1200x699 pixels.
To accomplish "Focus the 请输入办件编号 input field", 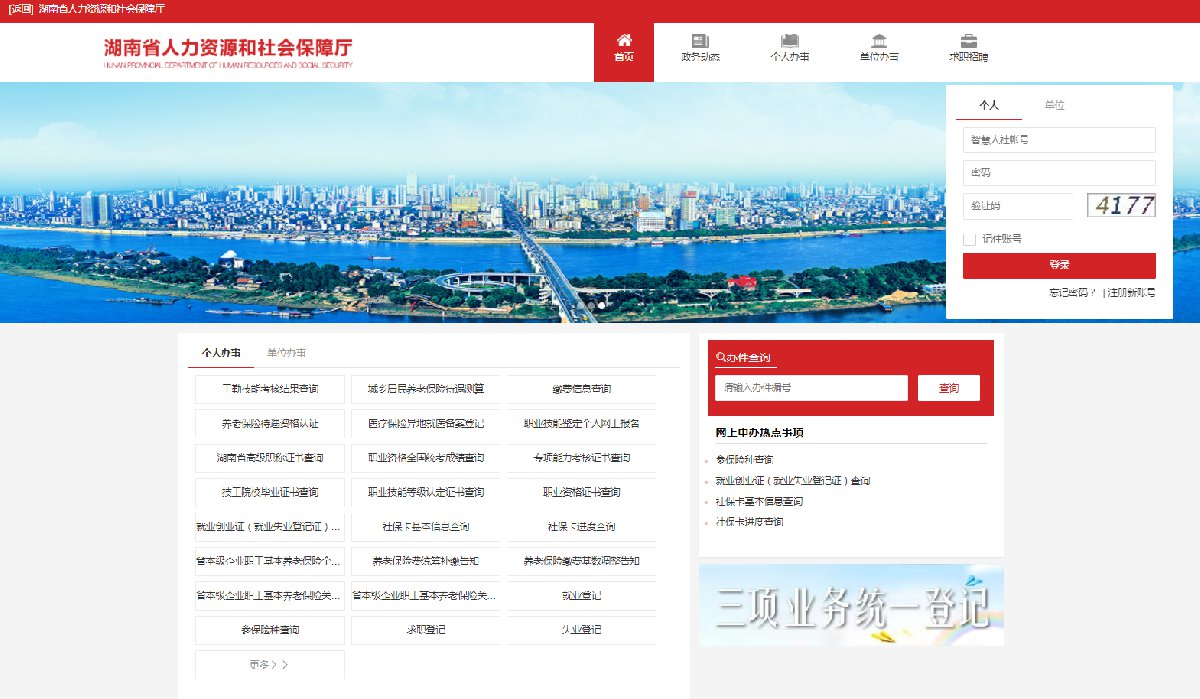I will click(811, 388).
